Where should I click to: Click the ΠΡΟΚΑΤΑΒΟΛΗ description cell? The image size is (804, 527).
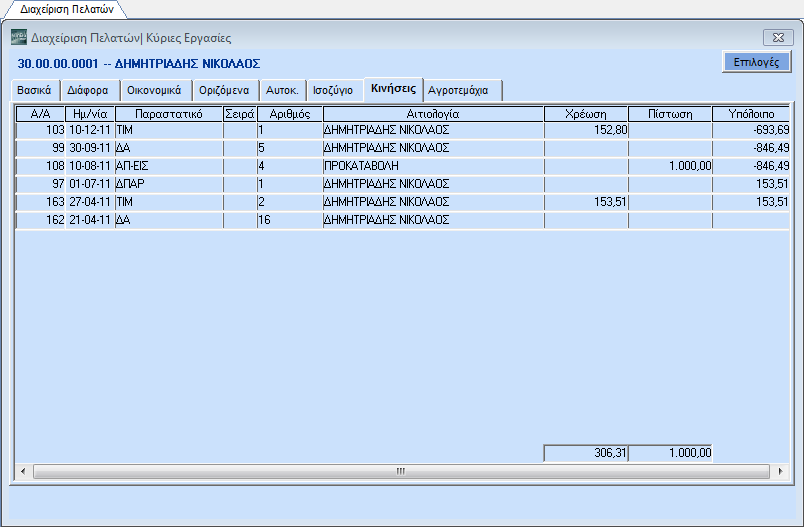click(x=433, y=166)
